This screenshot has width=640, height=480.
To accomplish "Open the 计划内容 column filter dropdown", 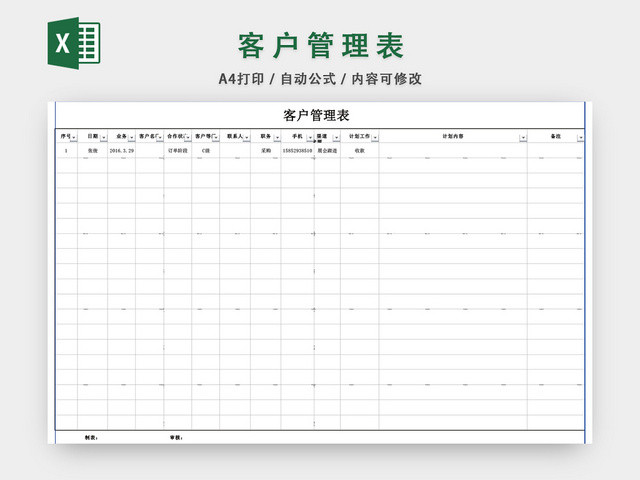I will pos(523,138).
